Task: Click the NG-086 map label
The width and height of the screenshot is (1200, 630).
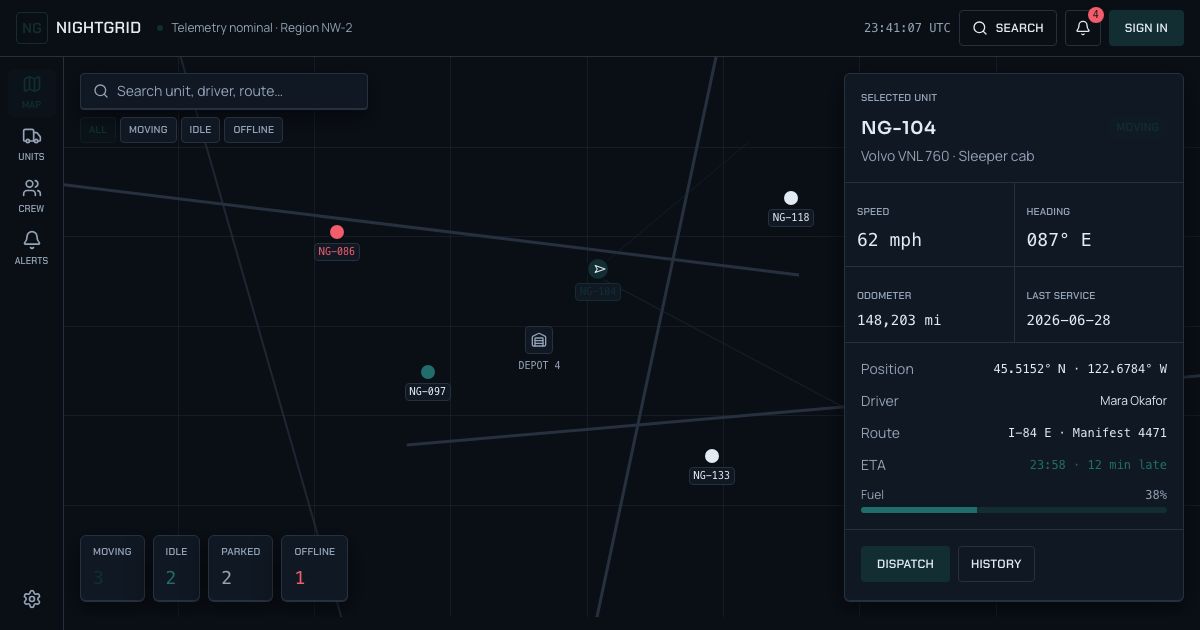Action: [x=337, y=252]
